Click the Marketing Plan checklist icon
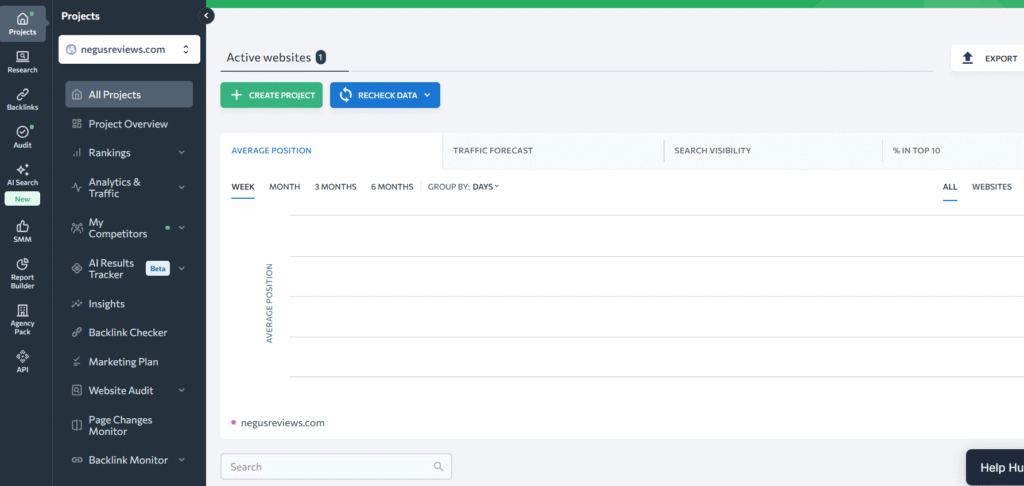 [x=76, y=361]
